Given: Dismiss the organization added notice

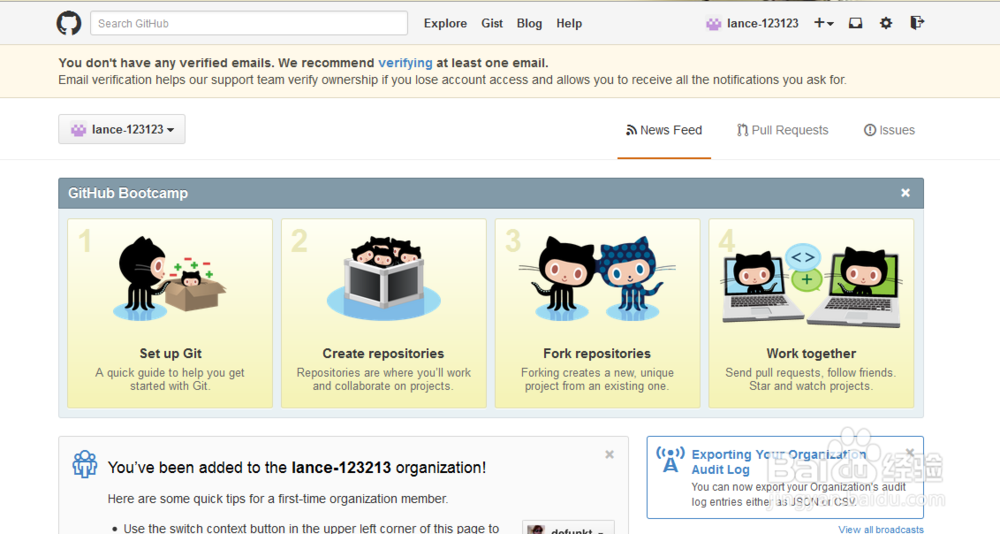Looking at the screenshot, I should [x=609, y=454].
